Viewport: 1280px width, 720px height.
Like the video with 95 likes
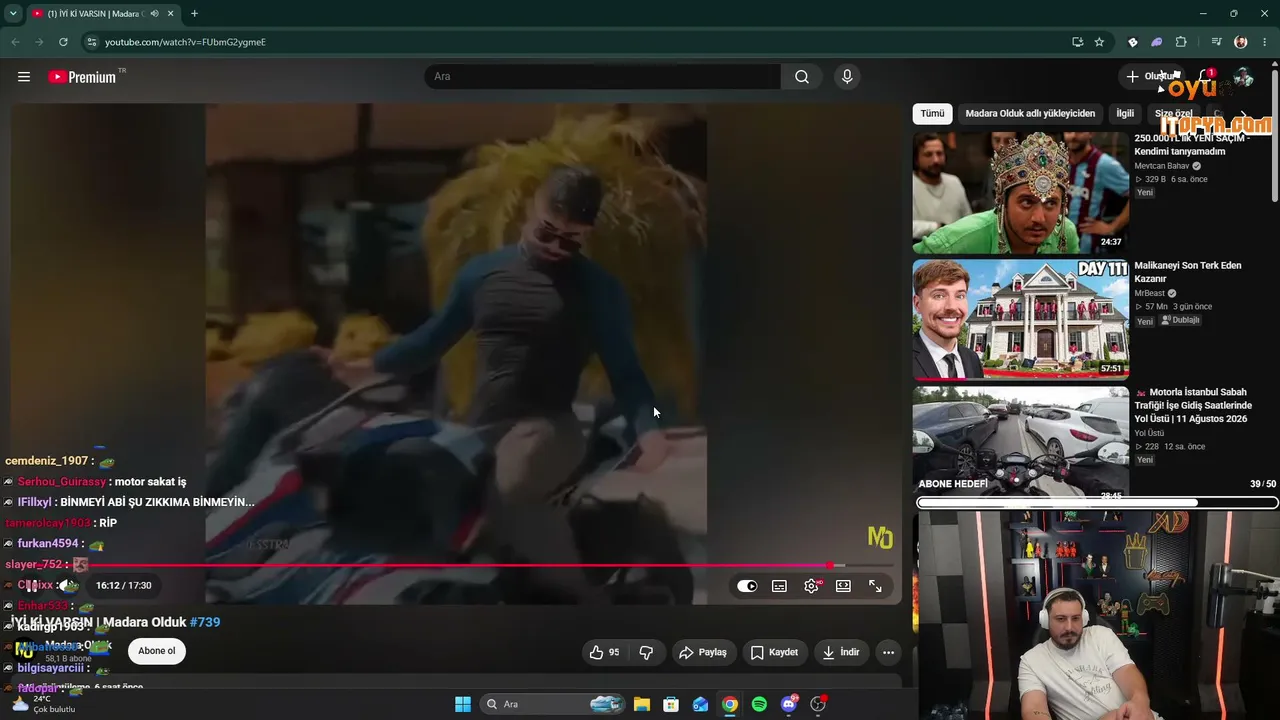(604, 652)
